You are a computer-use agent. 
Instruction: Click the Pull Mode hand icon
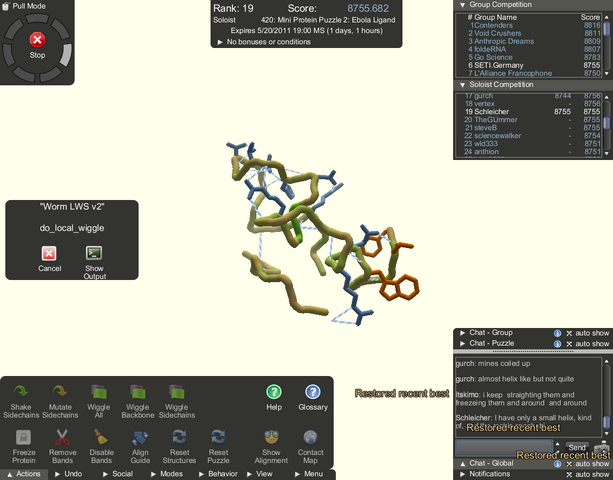[x=5, y=6]
